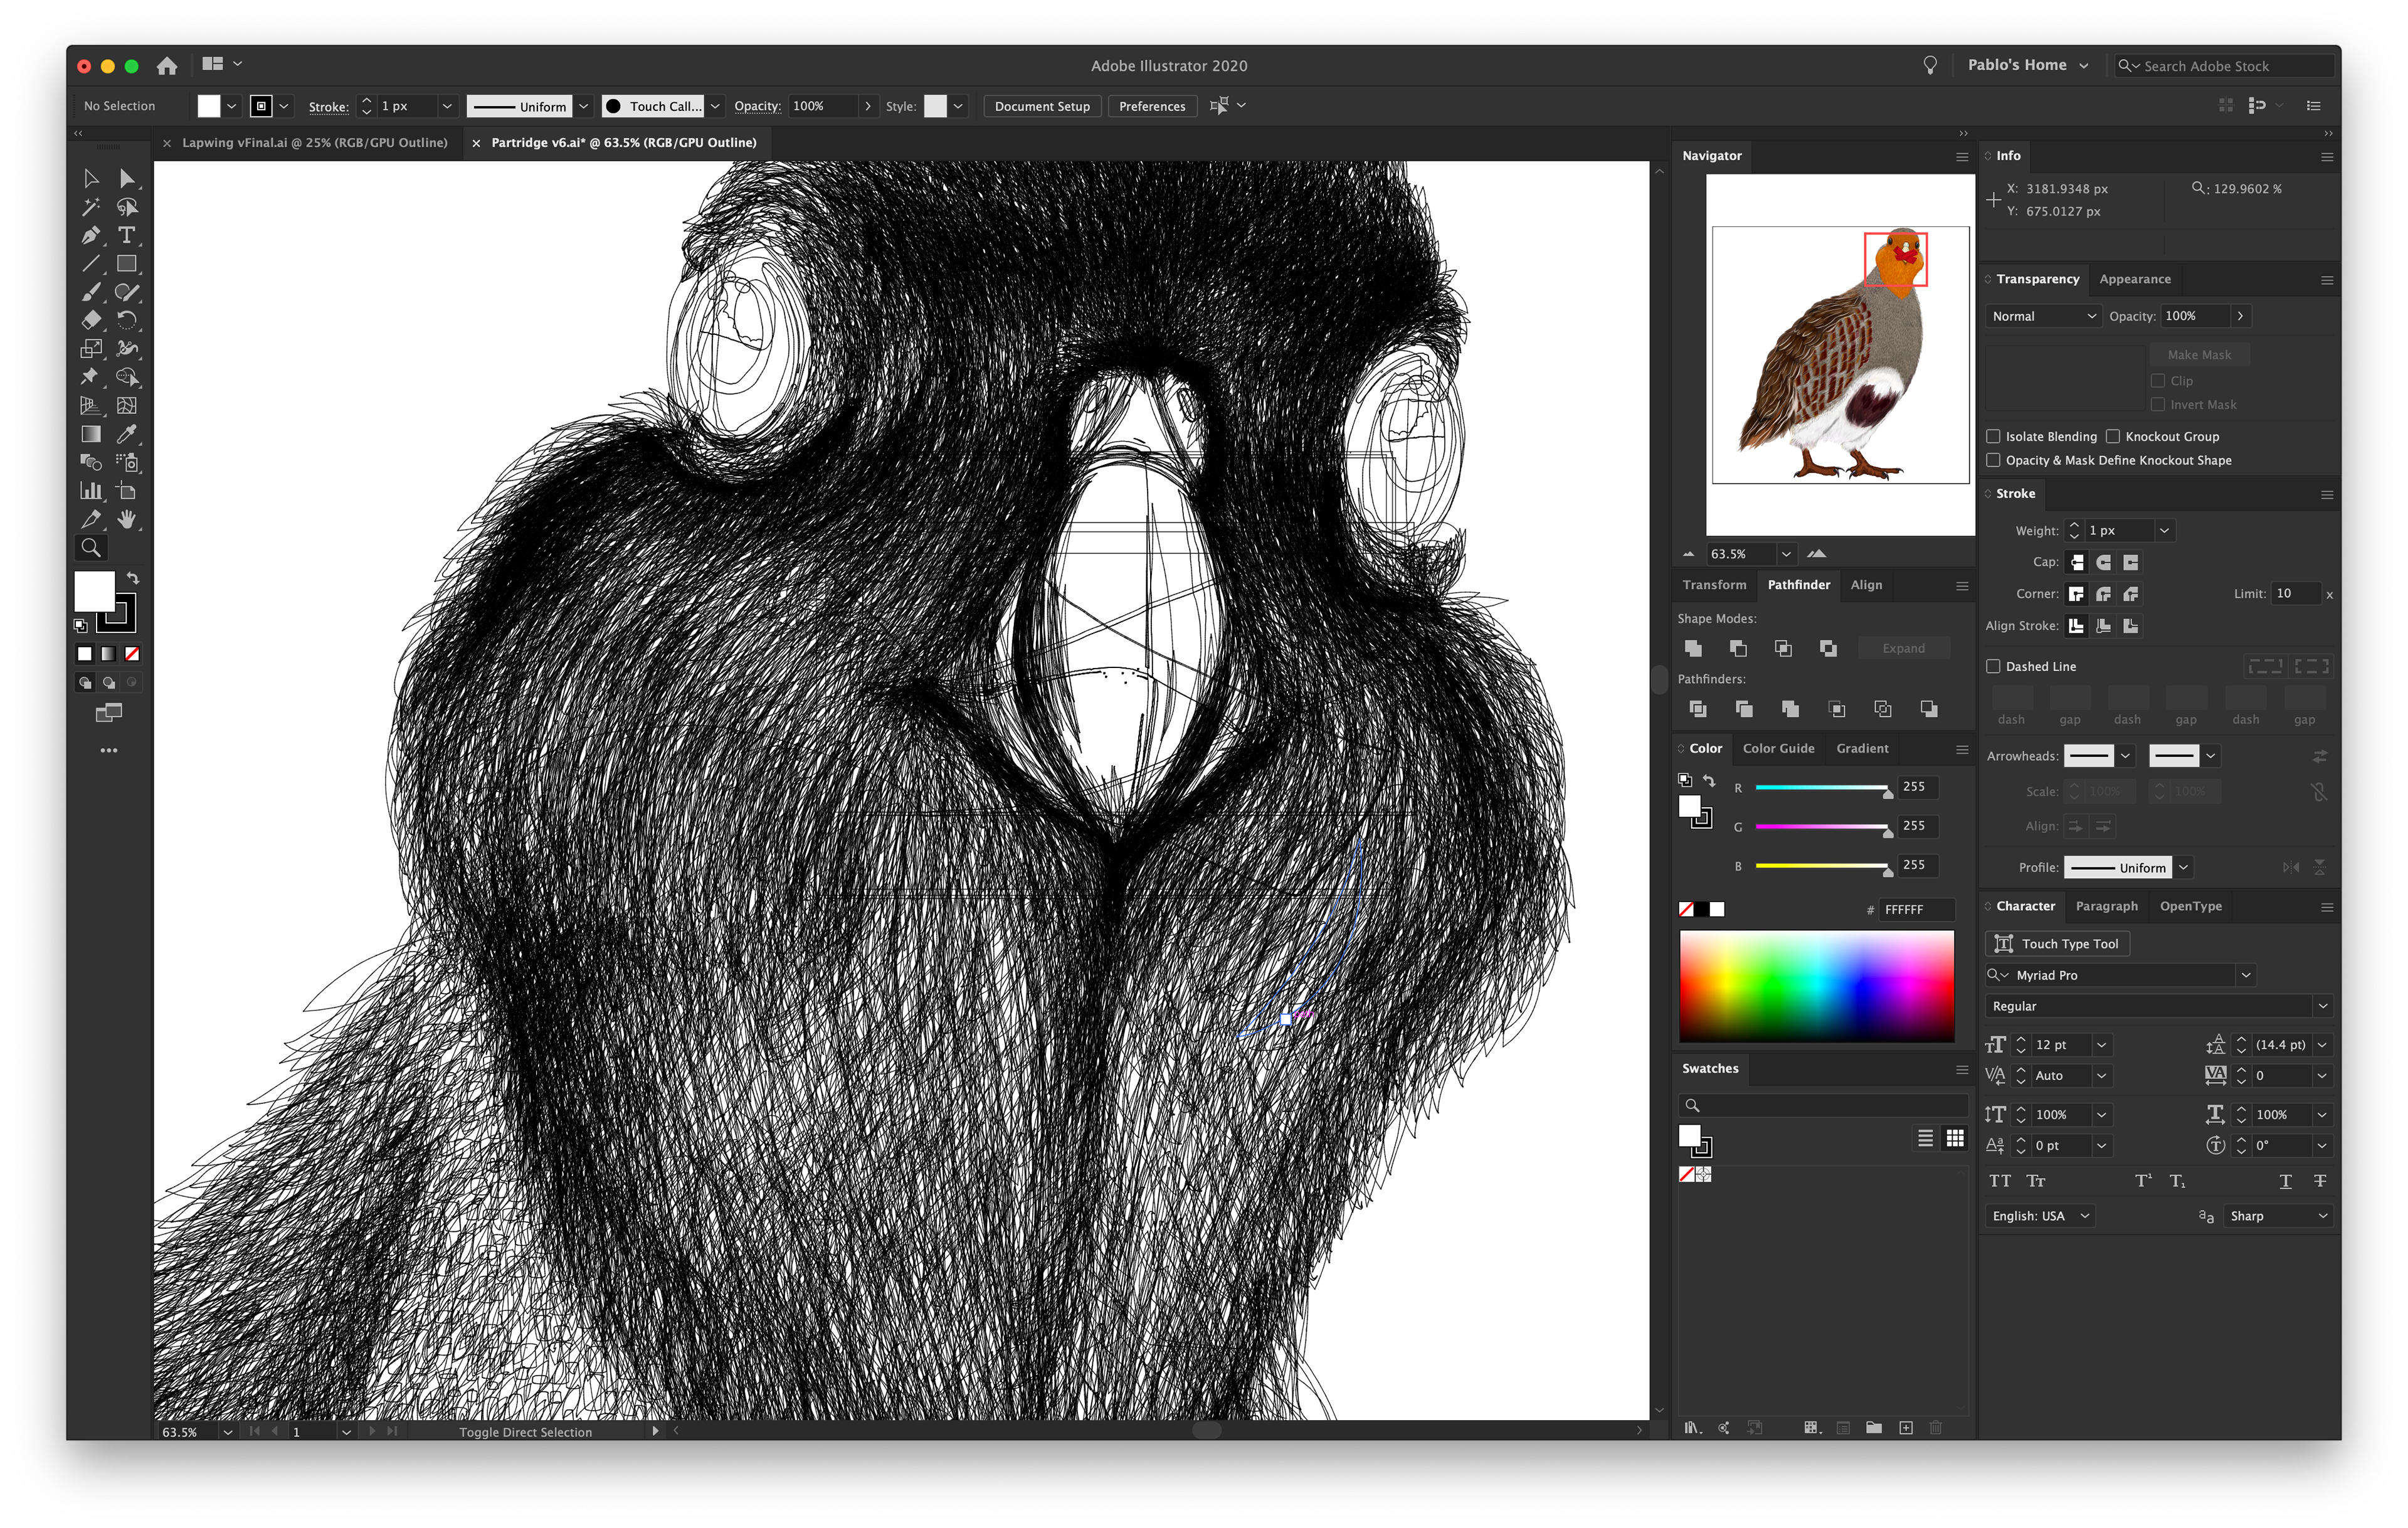Check the Isolate Blending option
Viewport: 2408px width, 1528px height.
point(1993,437)
